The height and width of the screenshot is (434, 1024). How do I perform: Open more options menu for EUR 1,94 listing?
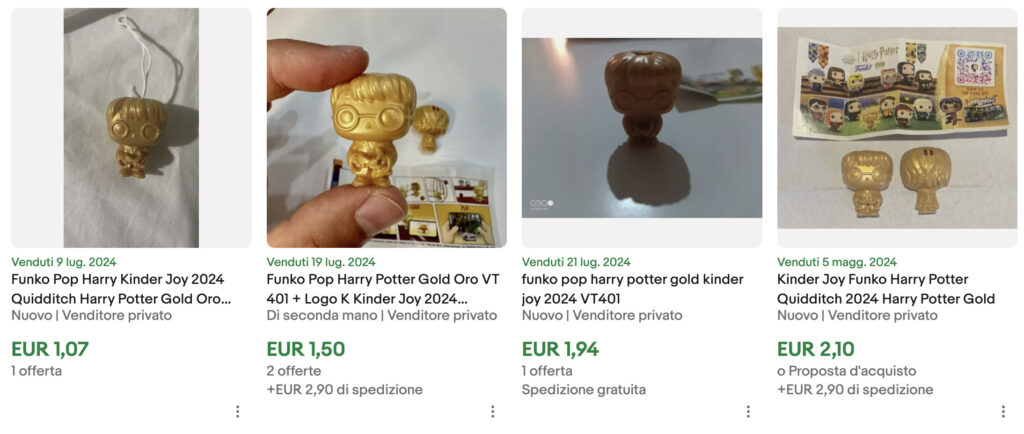click(x=748, y=411)
